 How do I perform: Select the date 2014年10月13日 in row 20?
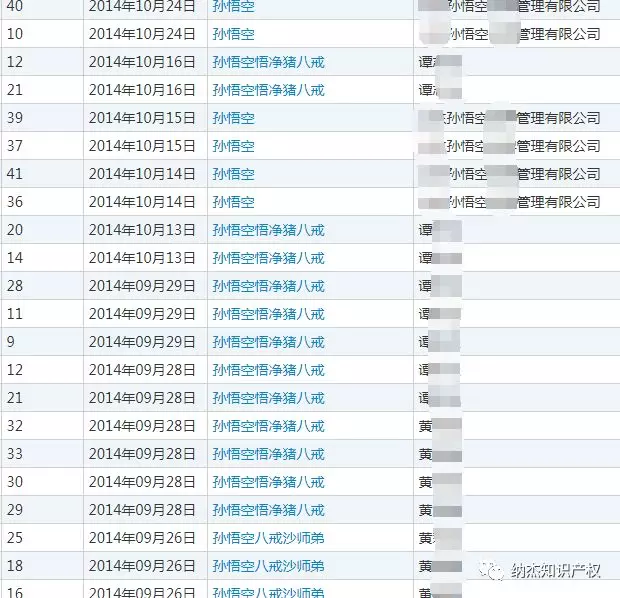(142, 230)
